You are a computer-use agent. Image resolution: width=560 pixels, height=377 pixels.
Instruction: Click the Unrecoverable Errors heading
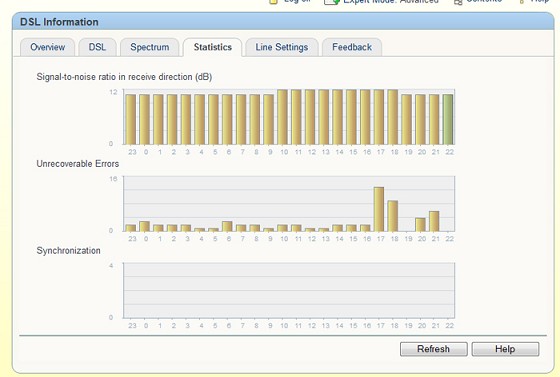[78, 164]
